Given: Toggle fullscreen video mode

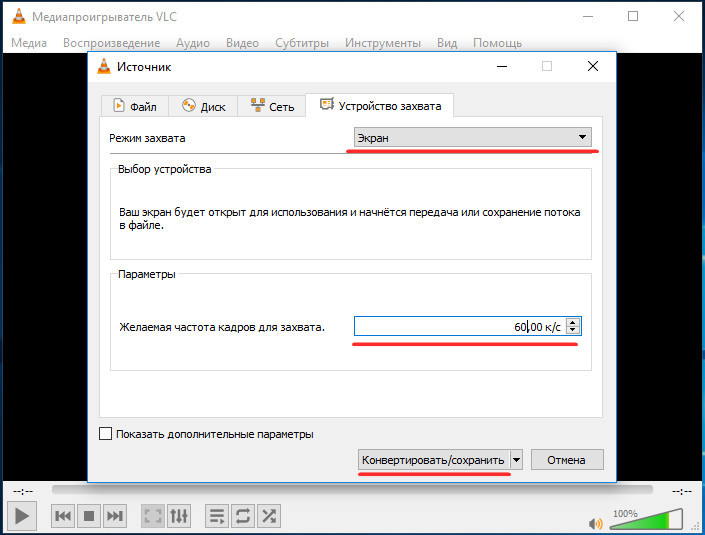Looking at the screenshot, I should pyautogui.click(x=153, y=516).
